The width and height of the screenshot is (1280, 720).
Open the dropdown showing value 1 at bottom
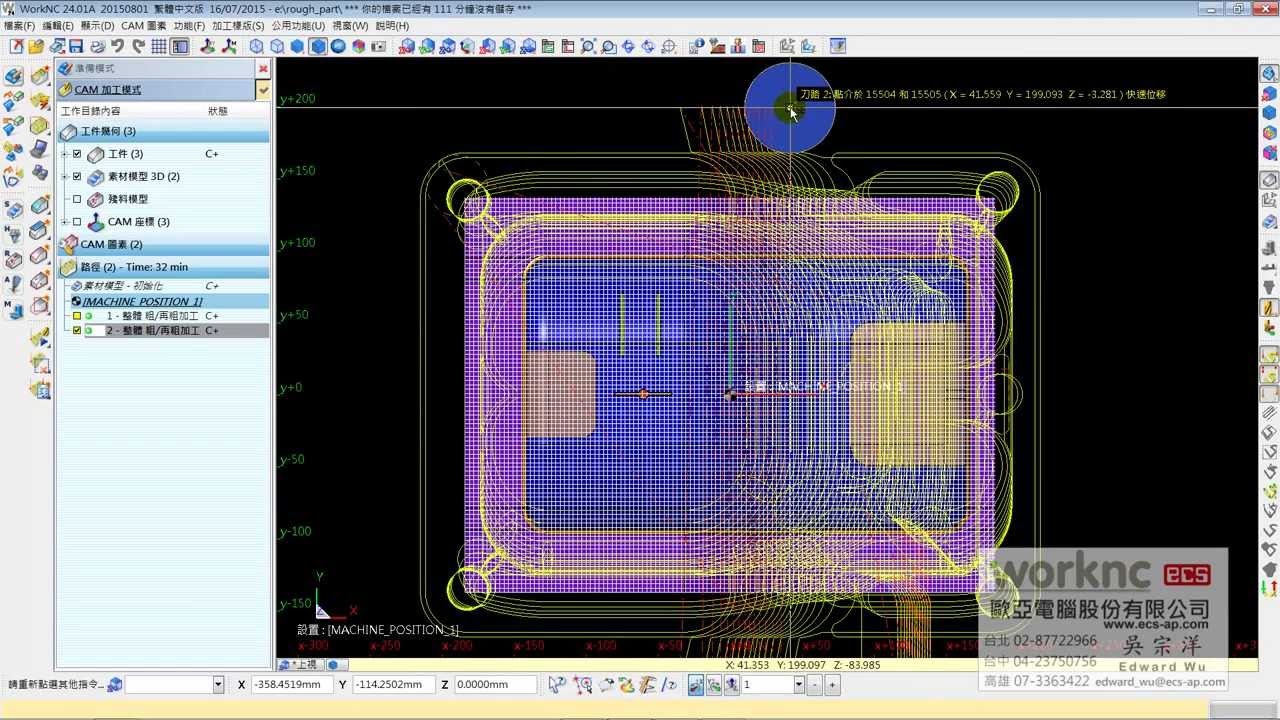click(798, 684)
